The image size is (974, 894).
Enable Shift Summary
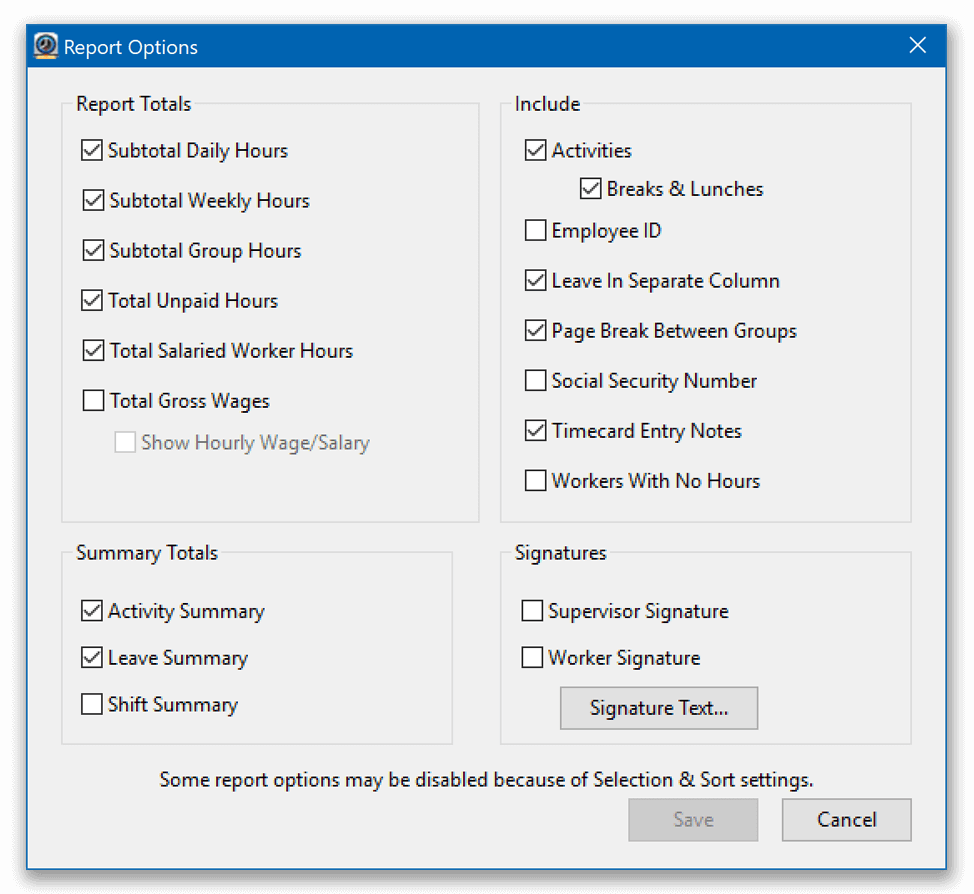click(91, 704)
